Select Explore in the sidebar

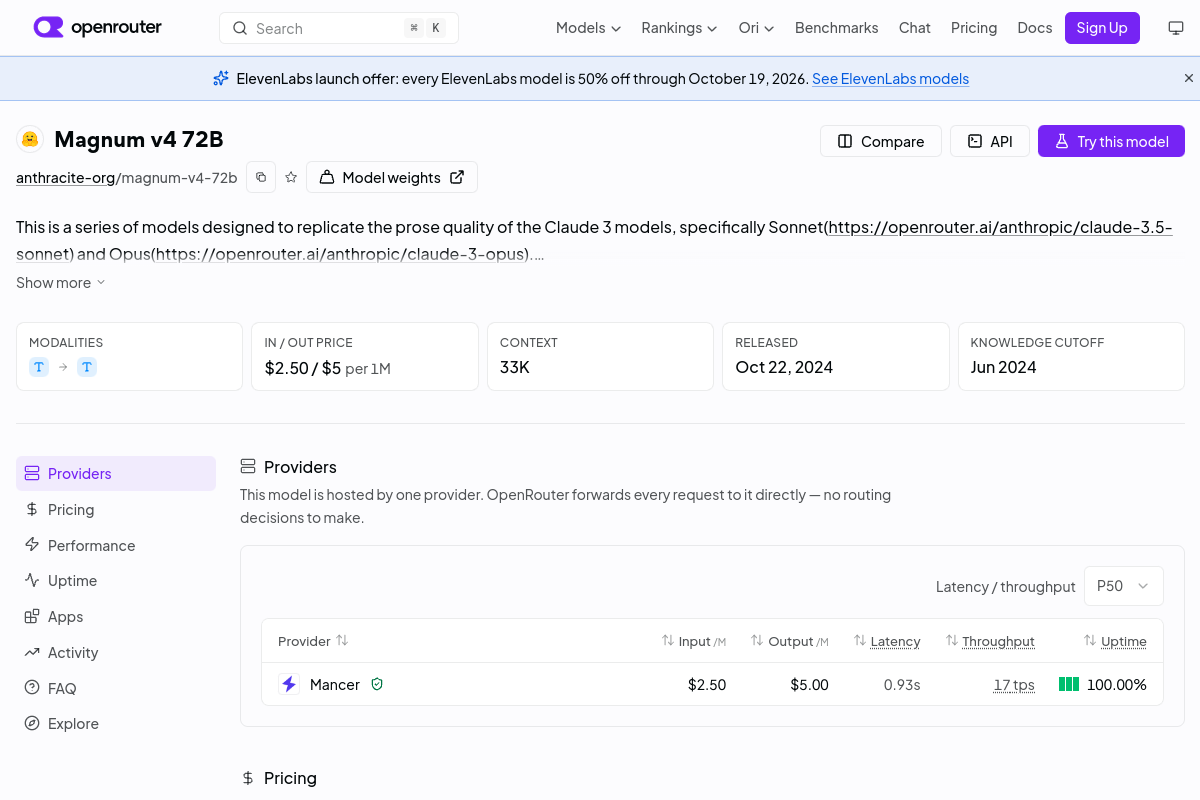116,724
